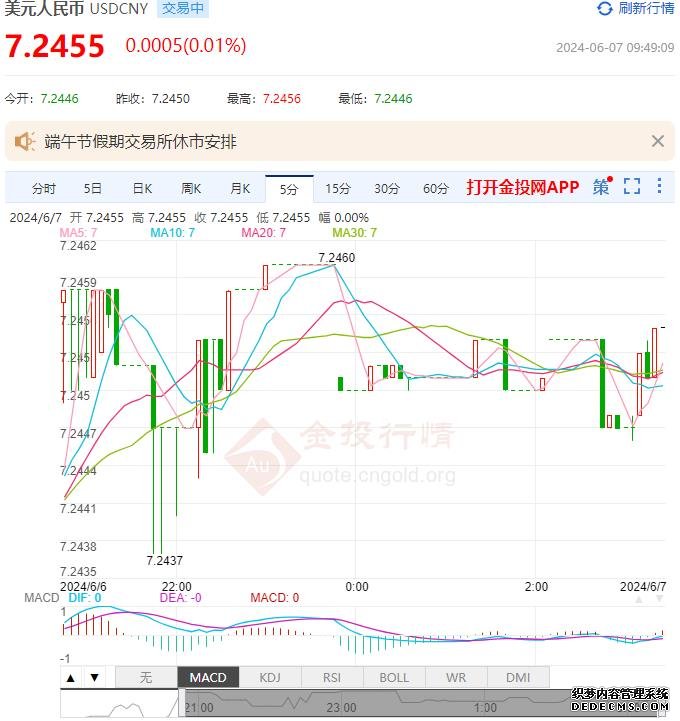Click the MA20 legend label
Screen dimensions: 680x721
pyautogui.click(x=263, y=233)
